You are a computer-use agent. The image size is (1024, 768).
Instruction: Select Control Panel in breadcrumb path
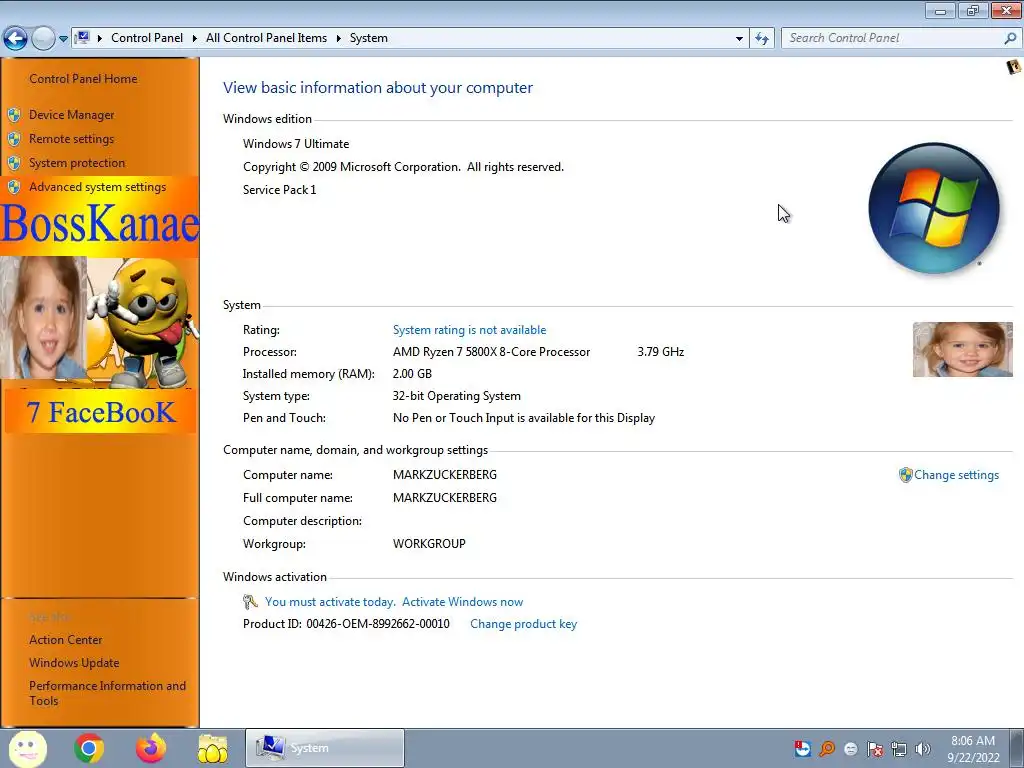point(147,38)
